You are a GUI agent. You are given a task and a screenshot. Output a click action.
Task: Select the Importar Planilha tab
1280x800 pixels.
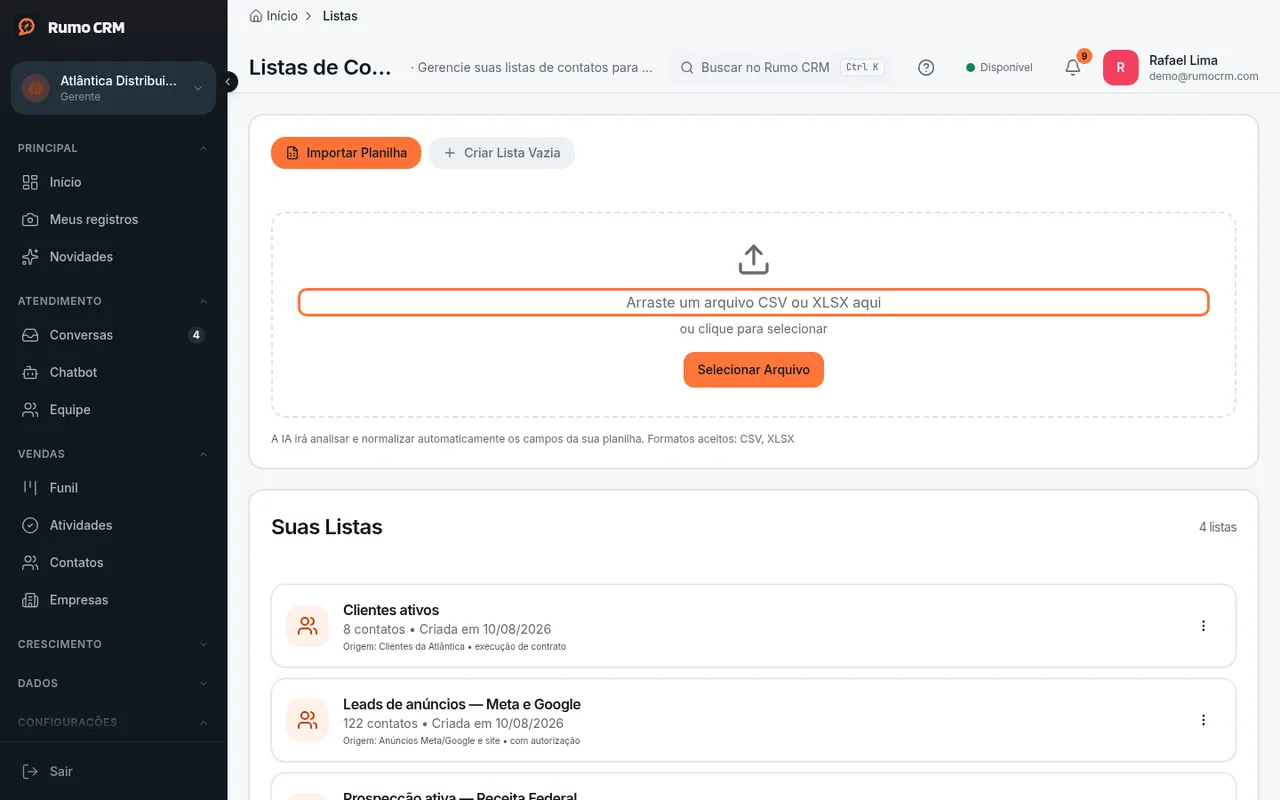pyautogui.click(x=346, y=153)
